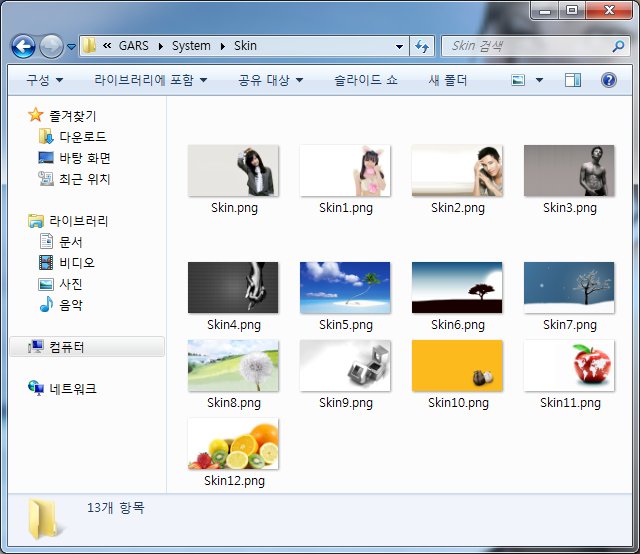Select the Skin1.png thumbnail

coord(345,171)
